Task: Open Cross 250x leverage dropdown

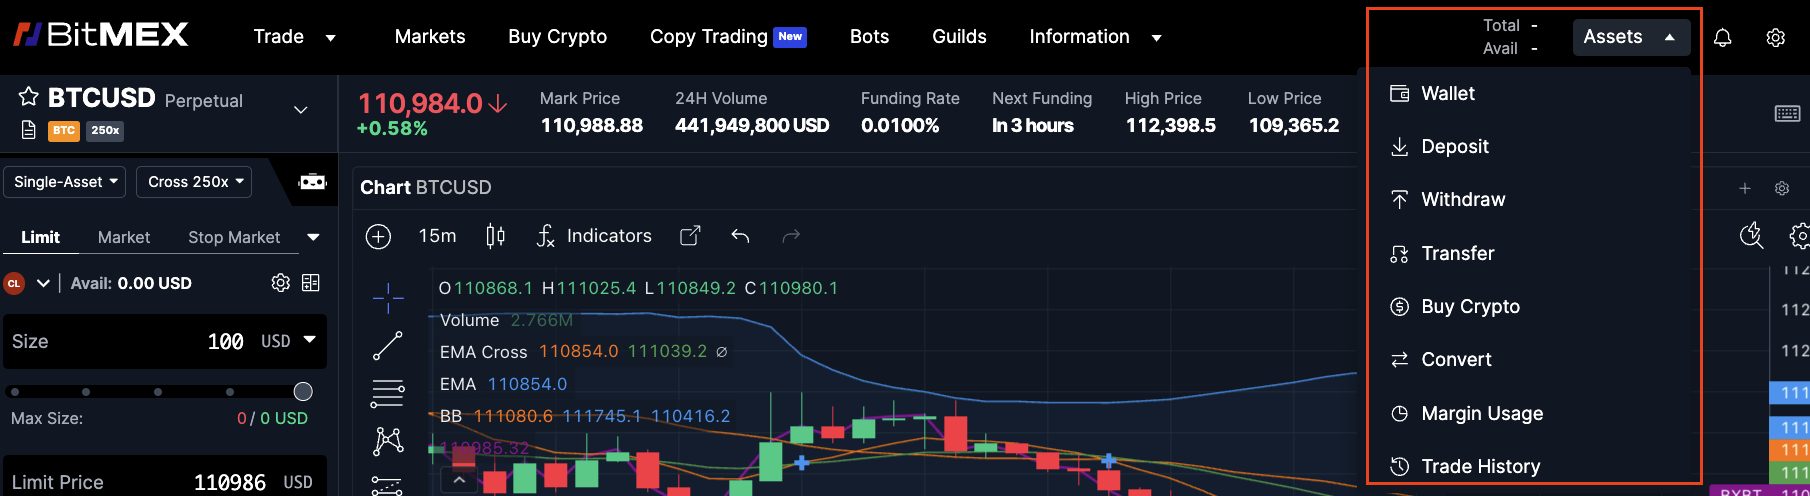Action: (194, 182)
